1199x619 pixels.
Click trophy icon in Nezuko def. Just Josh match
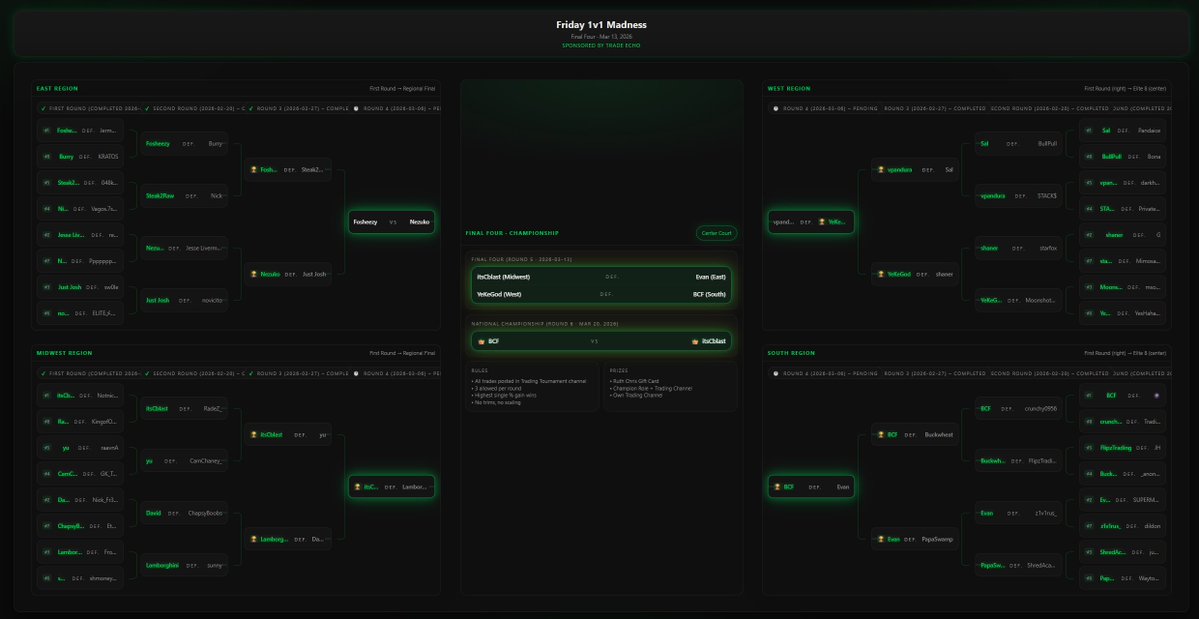pyautogui.click(x=254, y=274)
